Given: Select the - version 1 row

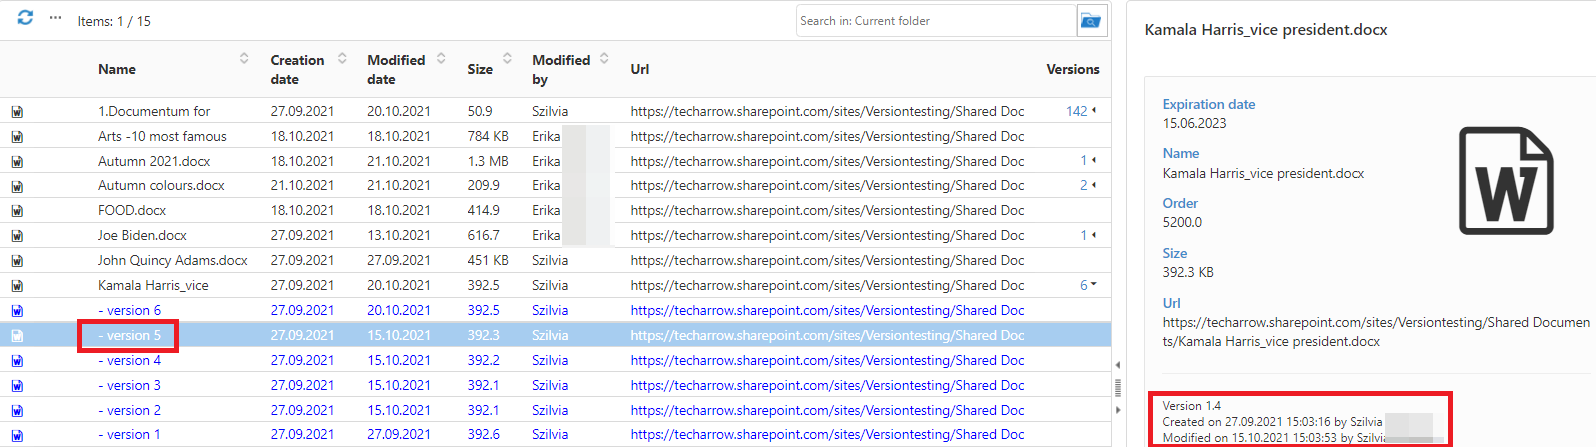Looking at the screenshot, I should [x=555, y=434].
